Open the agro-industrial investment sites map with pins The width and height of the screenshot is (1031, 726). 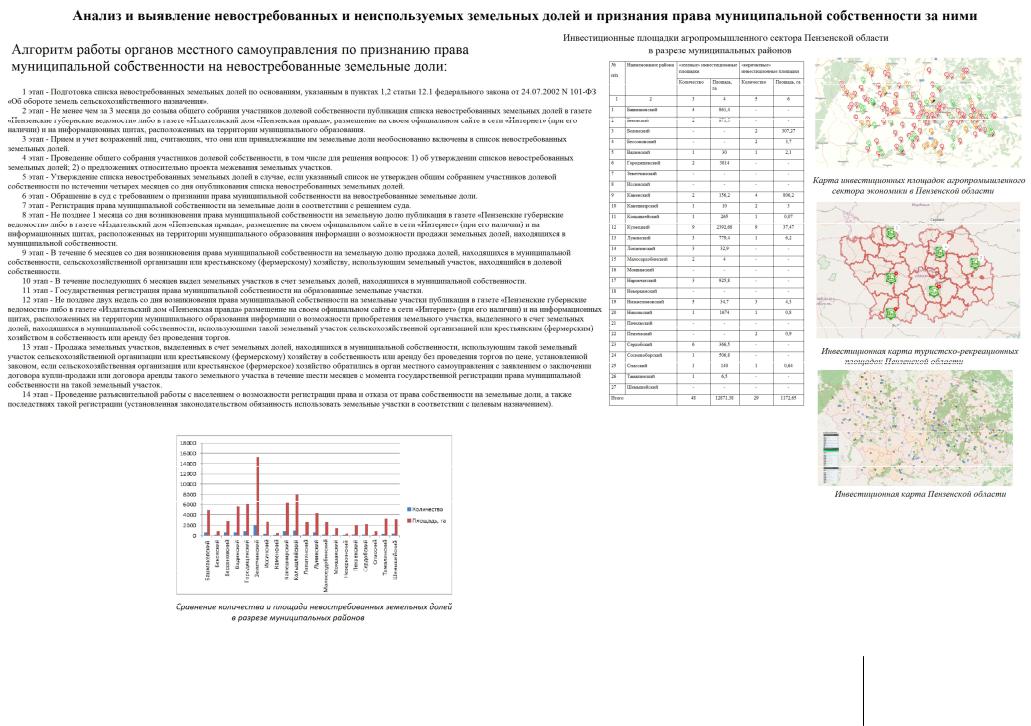pos(918,112)
